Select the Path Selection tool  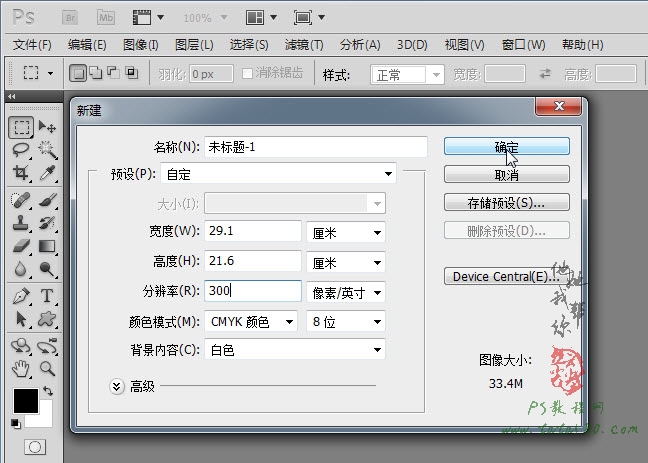tap(21, 319)
